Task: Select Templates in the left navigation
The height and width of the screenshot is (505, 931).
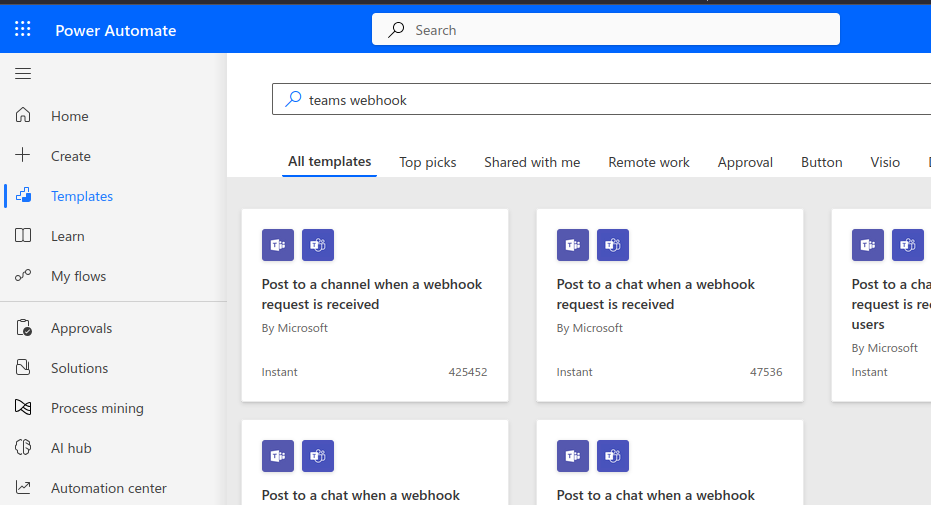Action: pyautogui.click(x=81, y=196)
